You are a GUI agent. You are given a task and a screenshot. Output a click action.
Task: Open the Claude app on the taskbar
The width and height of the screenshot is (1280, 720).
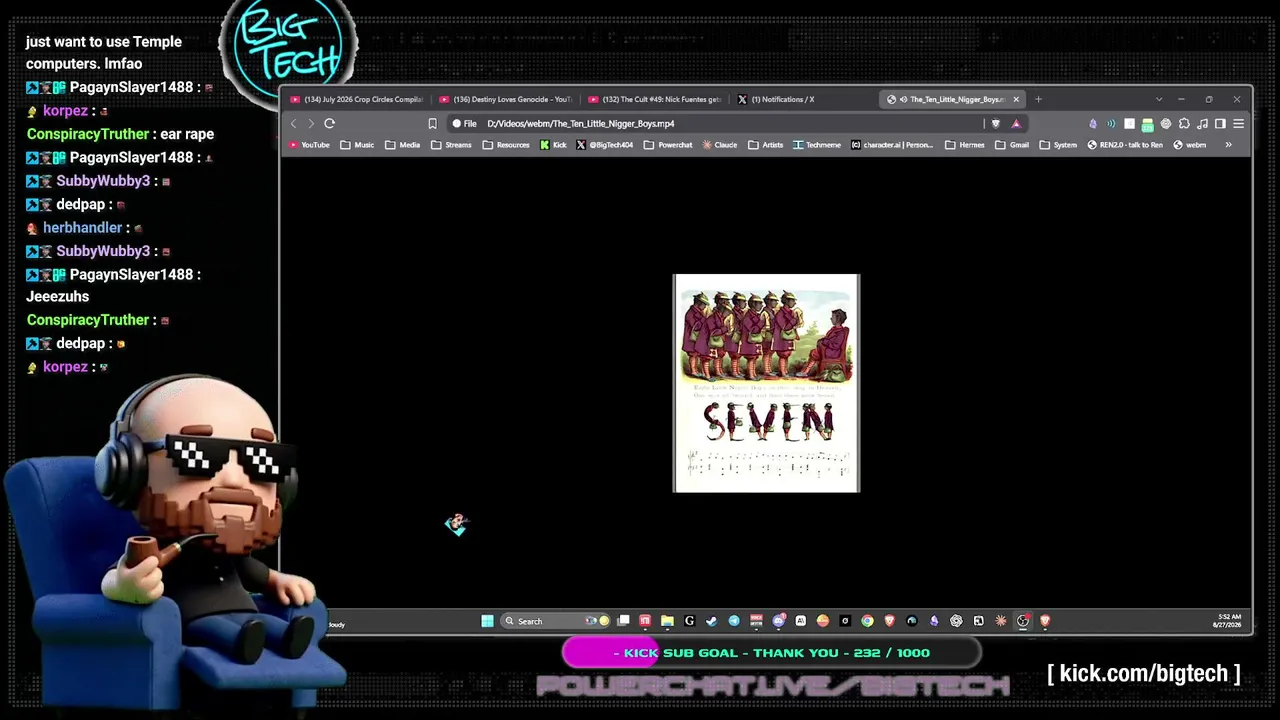[x=1001, y=621]
